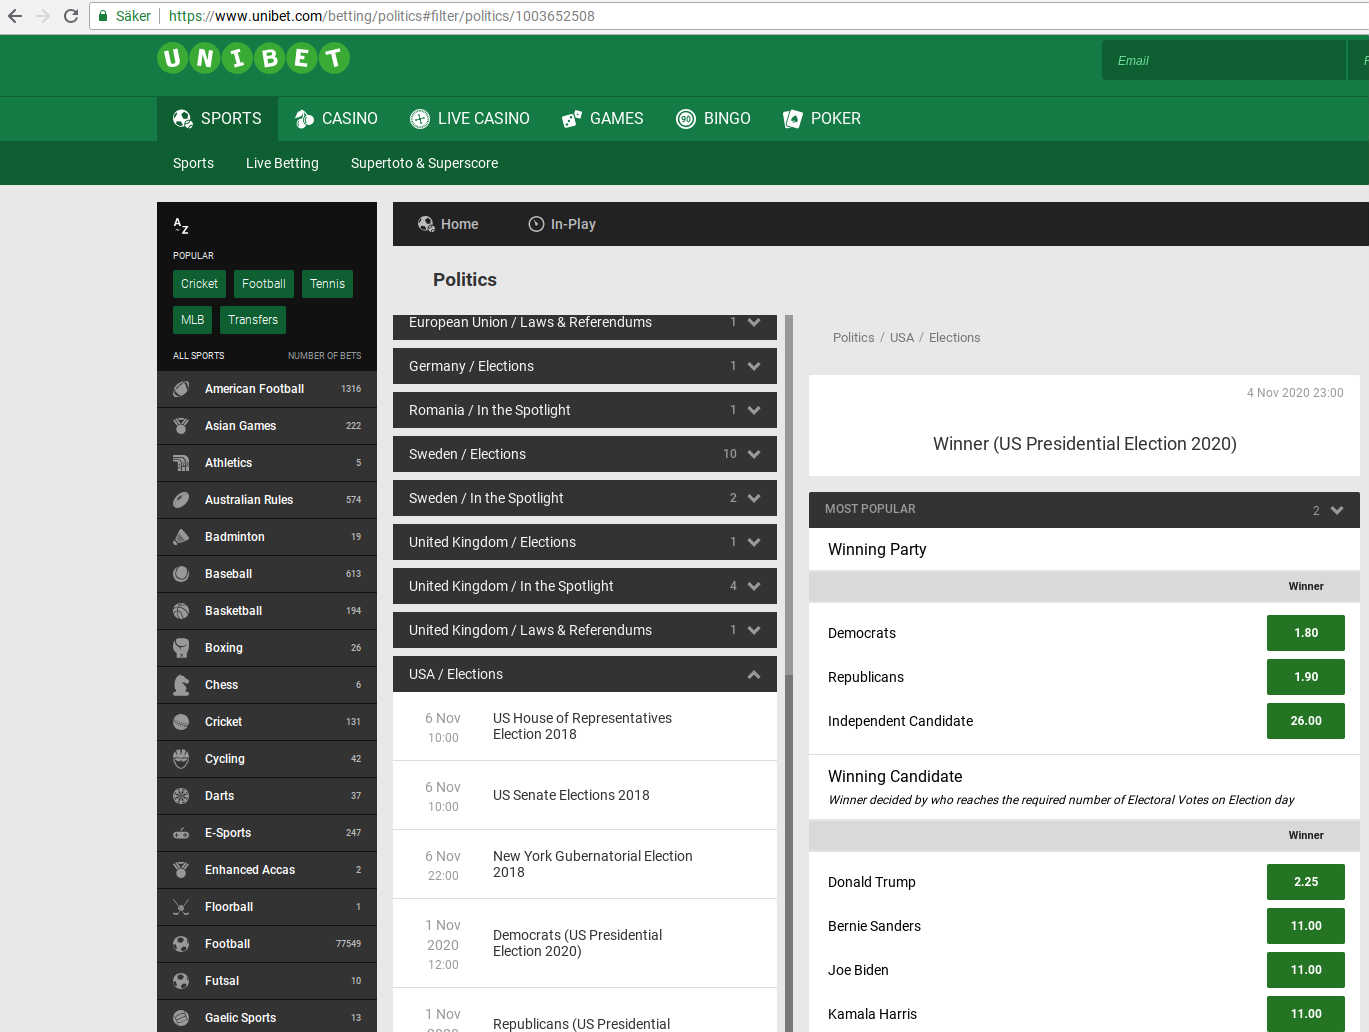Select Republicans odds 1.90
The image size is (1369, 1032).
(x=1305, y=677)
